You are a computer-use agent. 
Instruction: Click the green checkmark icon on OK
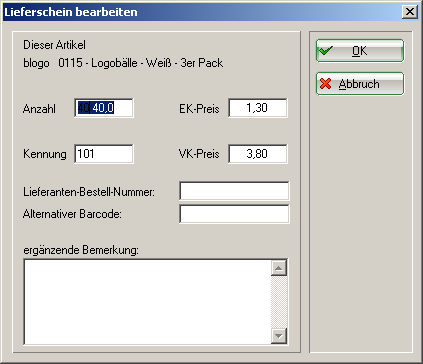pos(325,51)
